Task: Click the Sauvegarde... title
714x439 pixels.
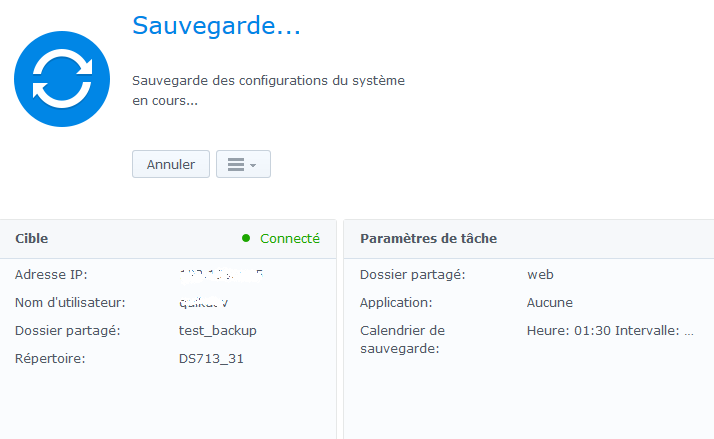Action: click(x=216, y=26)
